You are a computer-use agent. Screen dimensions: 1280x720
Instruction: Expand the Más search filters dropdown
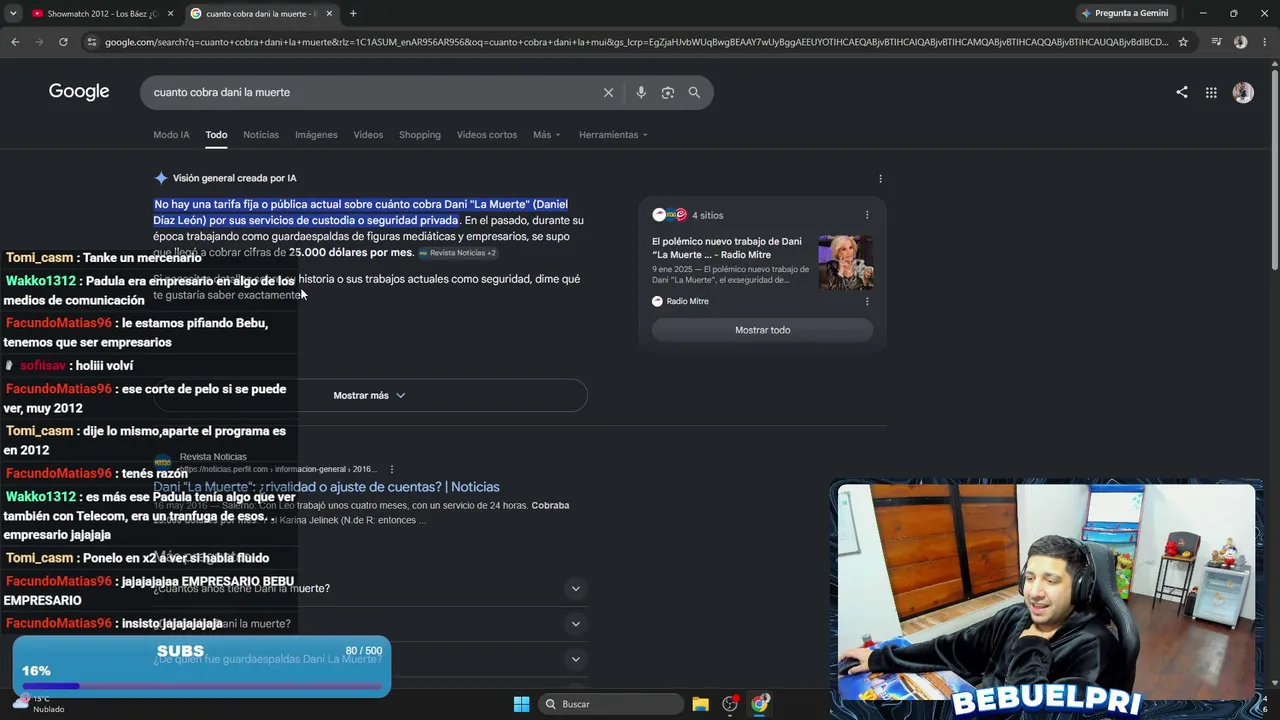pyautogui.click(x=546, y=135)
